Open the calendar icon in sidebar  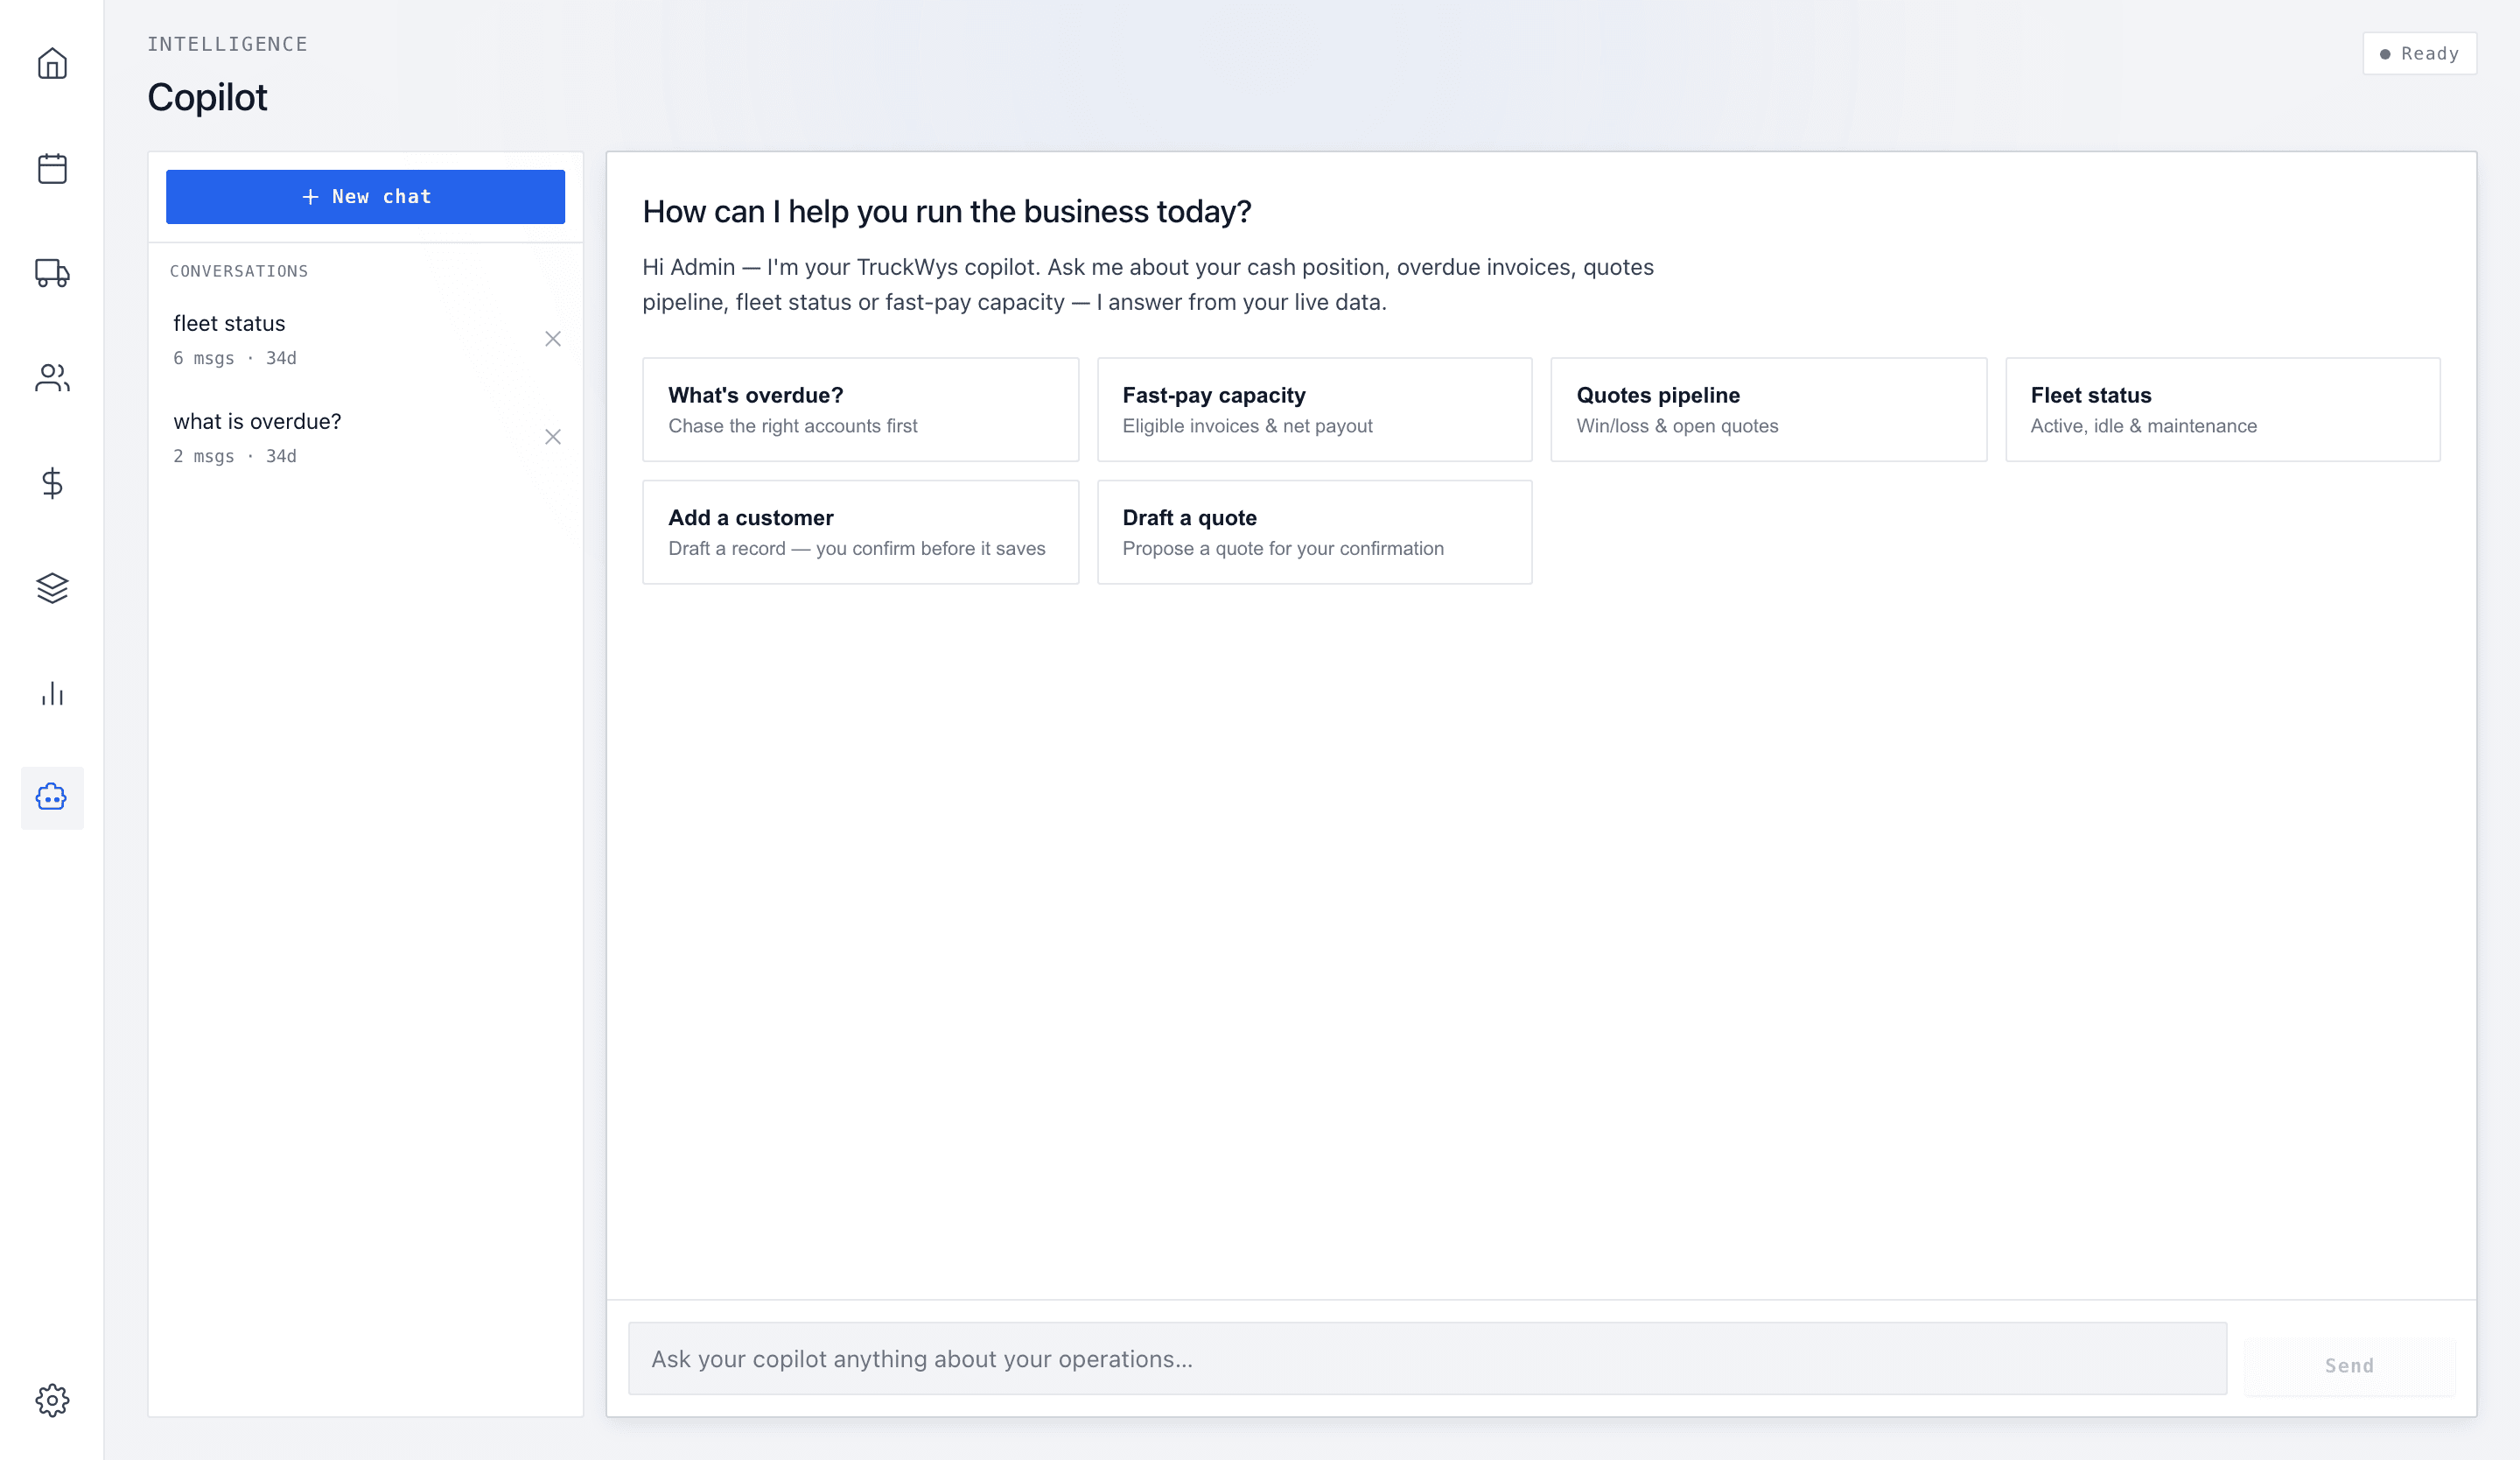52,169
